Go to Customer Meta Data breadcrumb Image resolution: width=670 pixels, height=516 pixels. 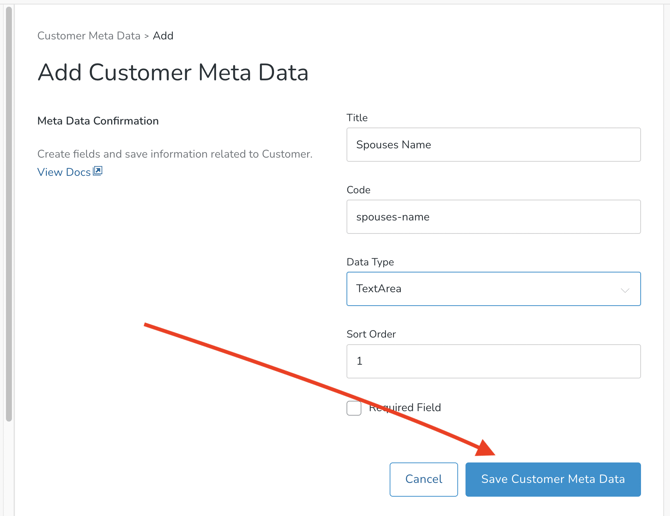(x=89, y=36)
